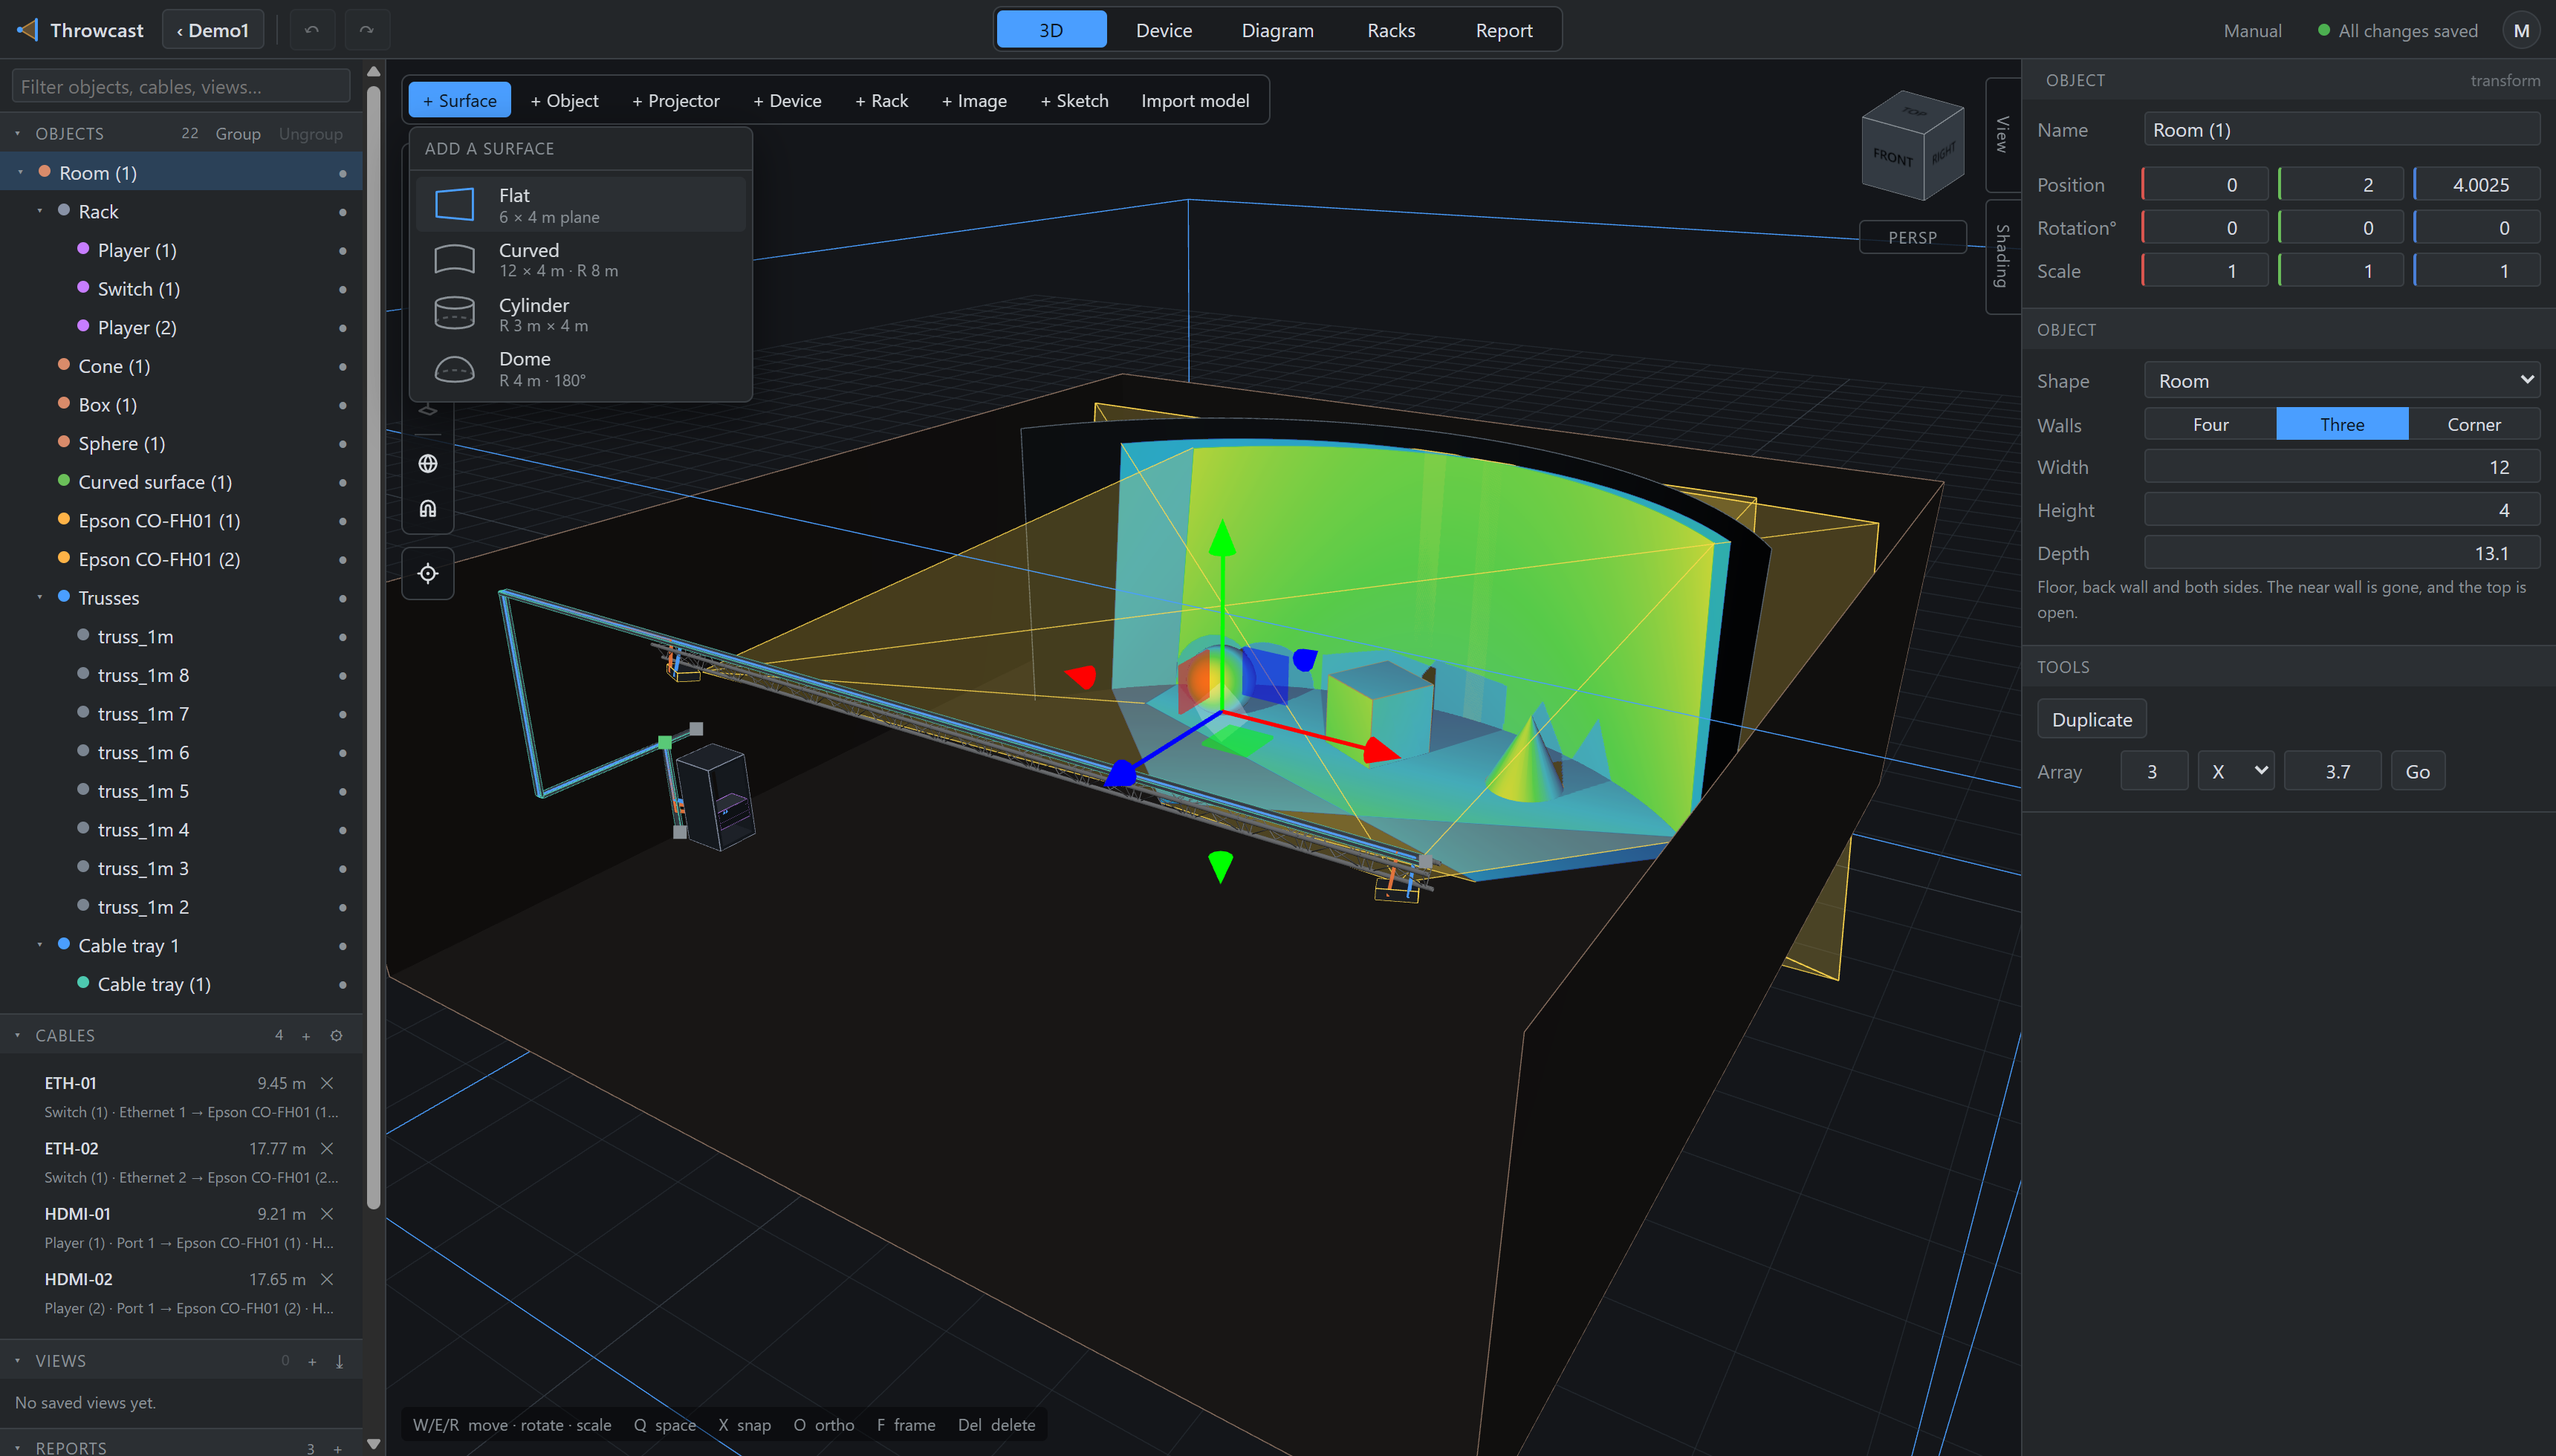Click the redo arrow button
Image resolution: width=2556 pixels, height=1456 pixels.
coord(367,30)
